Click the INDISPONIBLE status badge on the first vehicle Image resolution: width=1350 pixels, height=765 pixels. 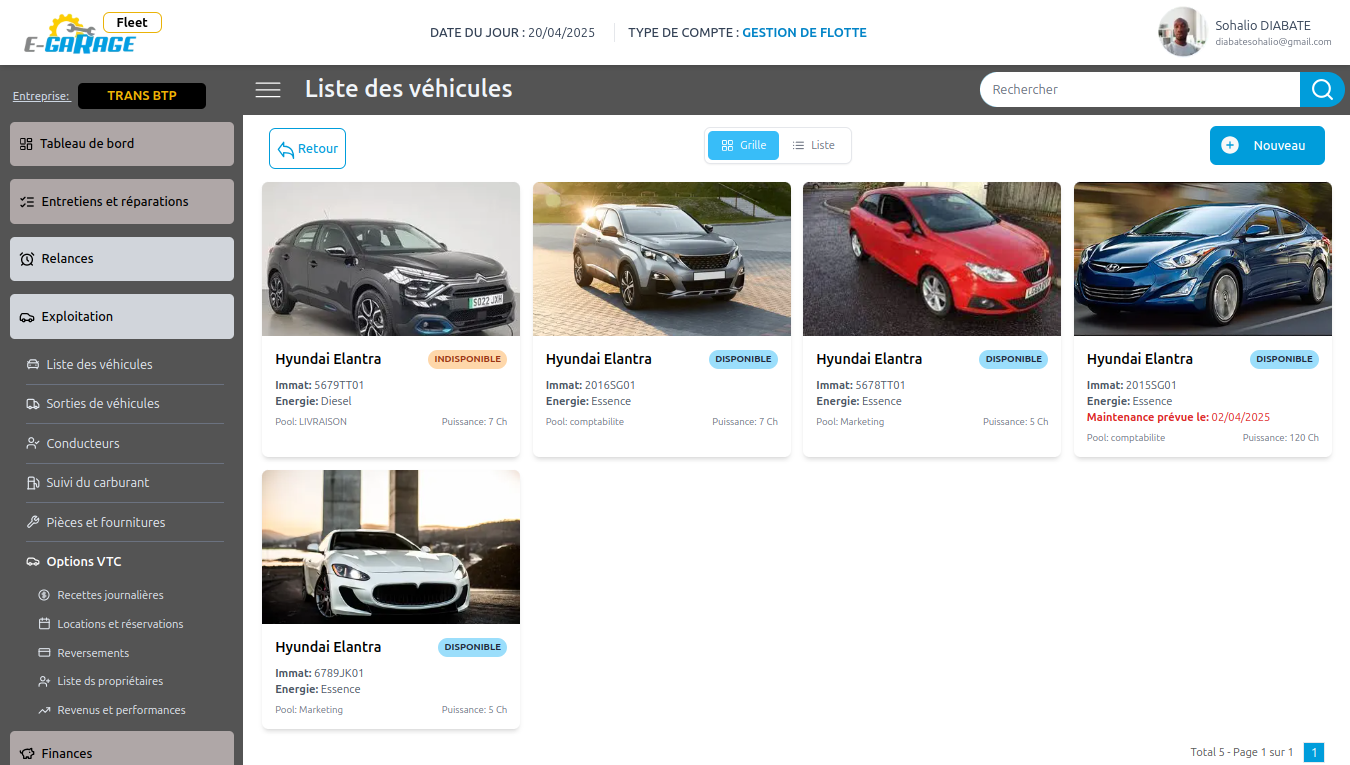point(467,359)
